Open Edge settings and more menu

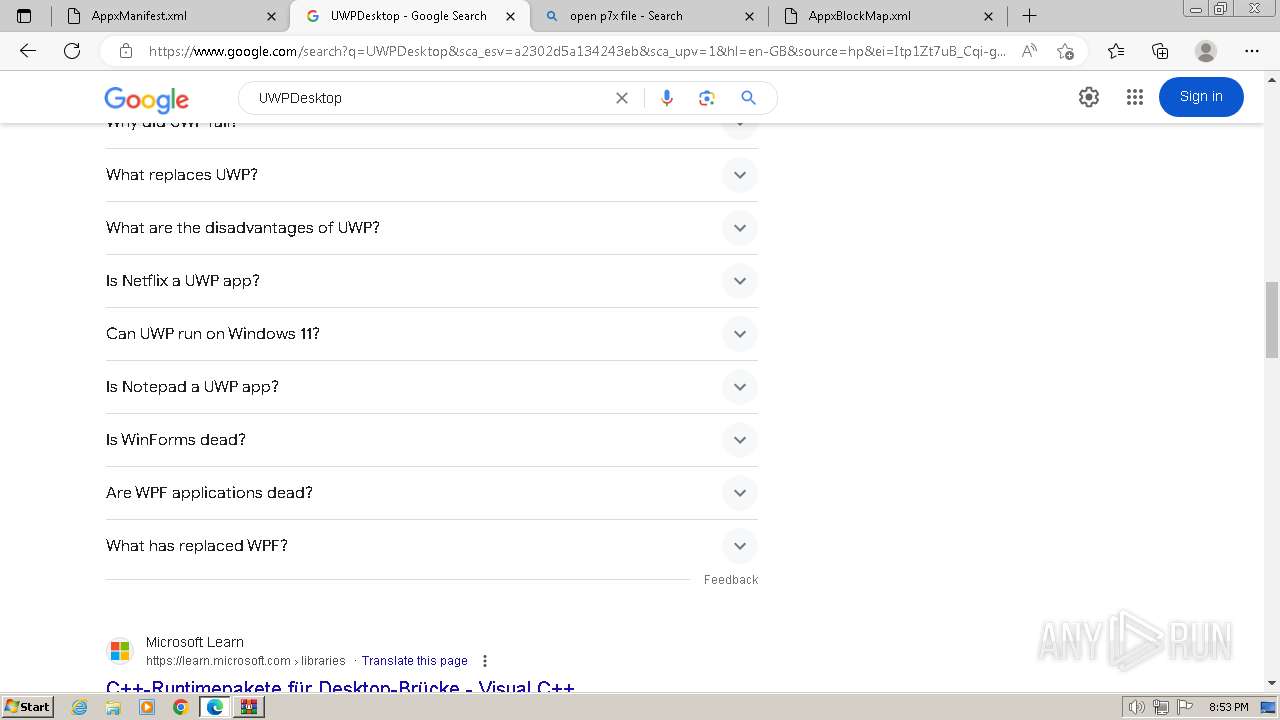pos(1252,51)
